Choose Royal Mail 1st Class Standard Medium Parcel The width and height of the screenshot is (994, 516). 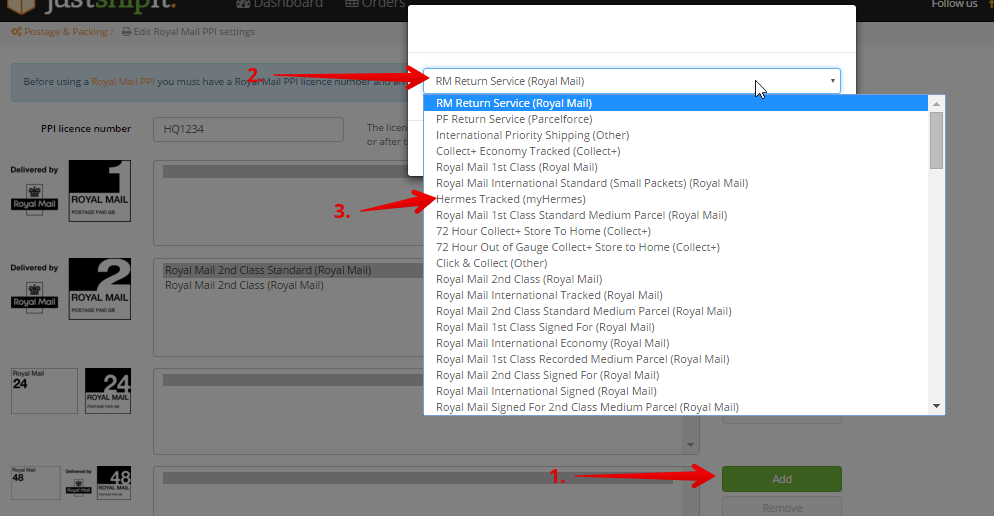click(676, 215)
